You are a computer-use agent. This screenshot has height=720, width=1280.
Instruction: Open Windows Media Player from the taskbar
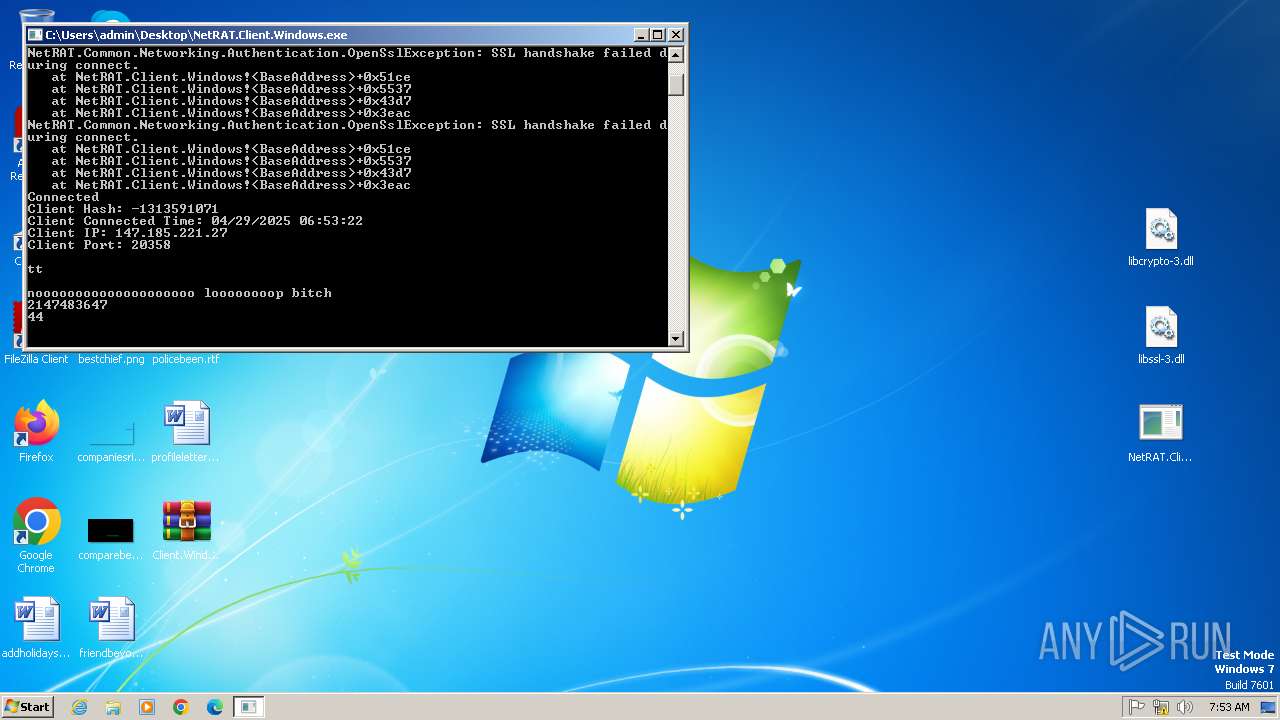click(147, 707)
